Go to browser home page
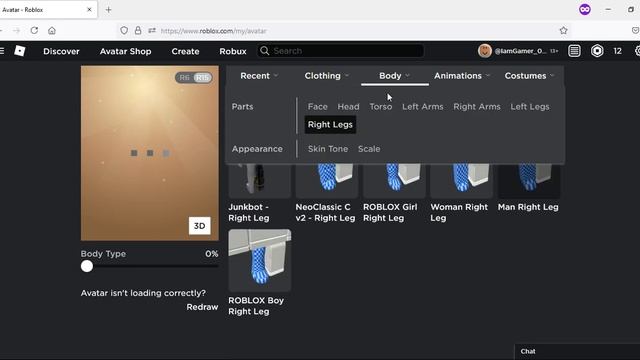Image resolution: width=640 pixels, height=360 pixels. click(52, 31)
